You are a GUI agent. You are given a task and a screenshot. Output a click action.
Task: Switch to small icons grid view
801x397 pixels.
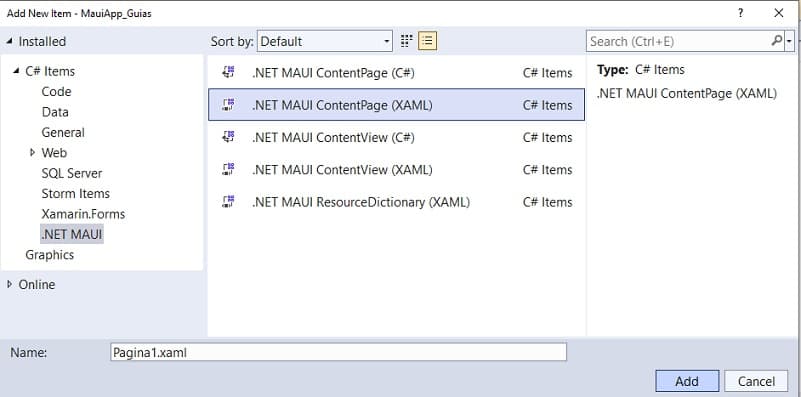(407, 41)
